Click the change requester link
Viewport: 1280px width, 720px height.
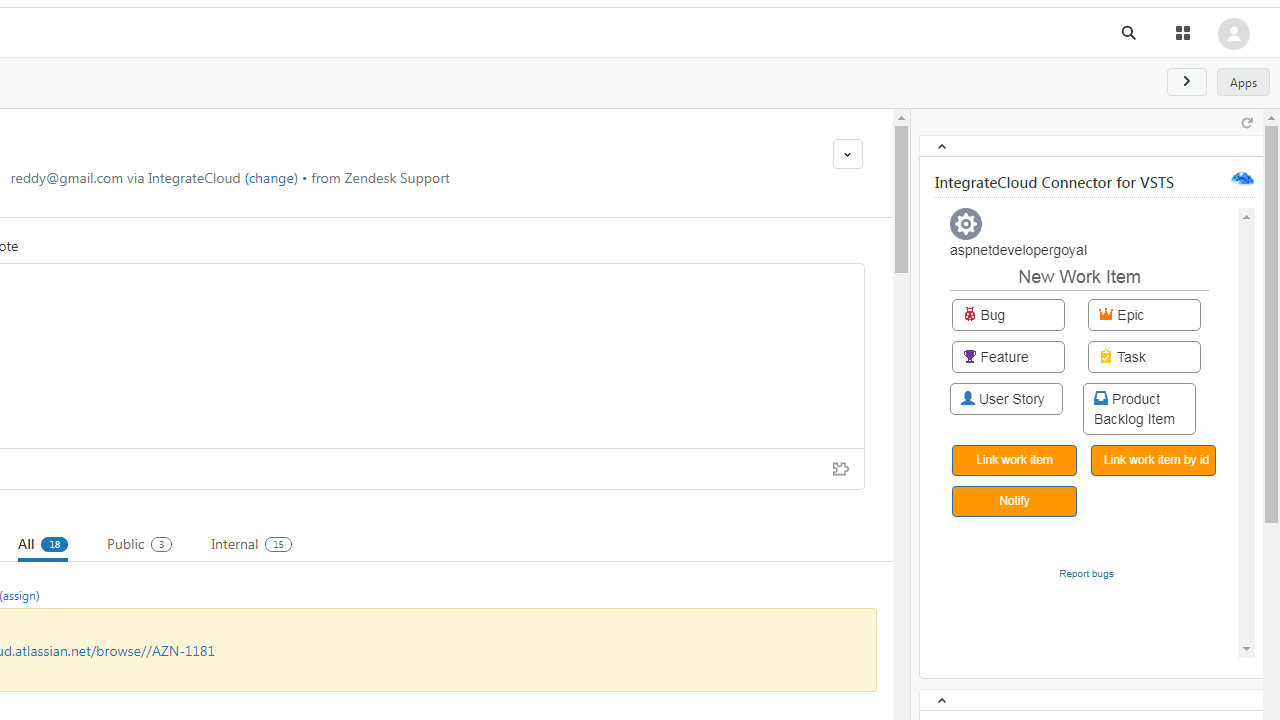[x=271, y=178]
